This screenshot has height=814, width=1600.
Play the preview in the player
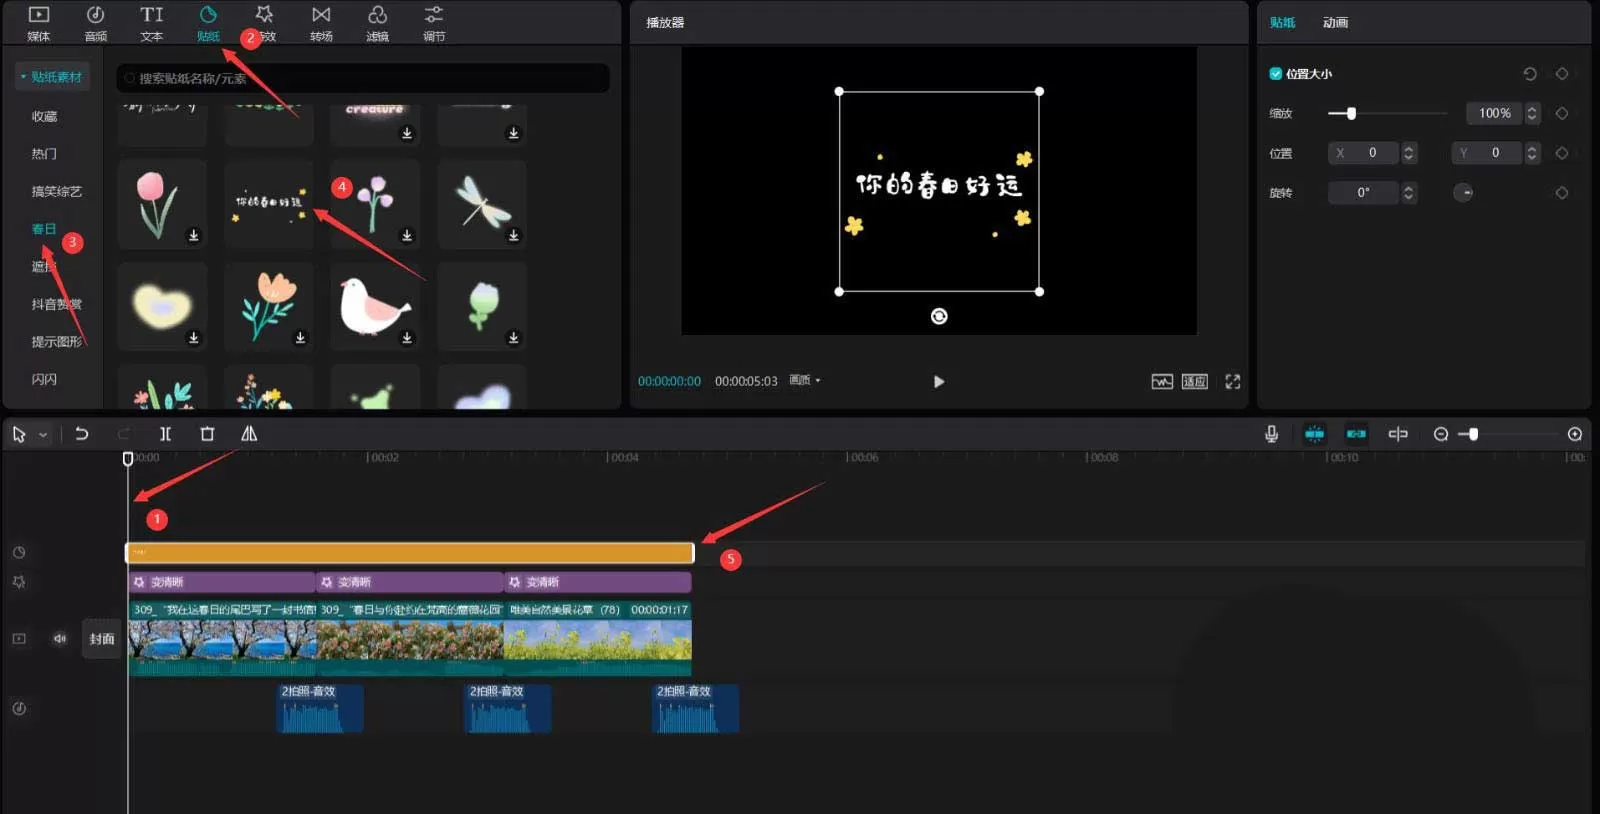click(938, 381)
